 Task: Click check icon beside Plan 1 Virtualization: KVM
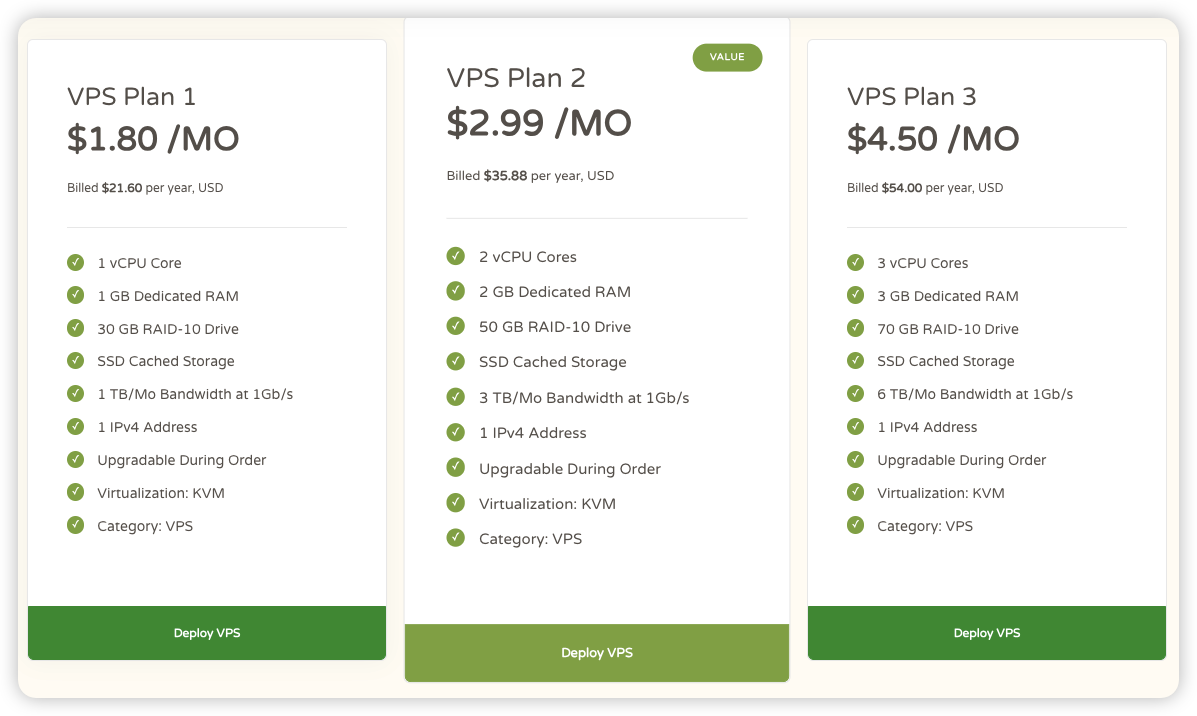coord(75,492)
